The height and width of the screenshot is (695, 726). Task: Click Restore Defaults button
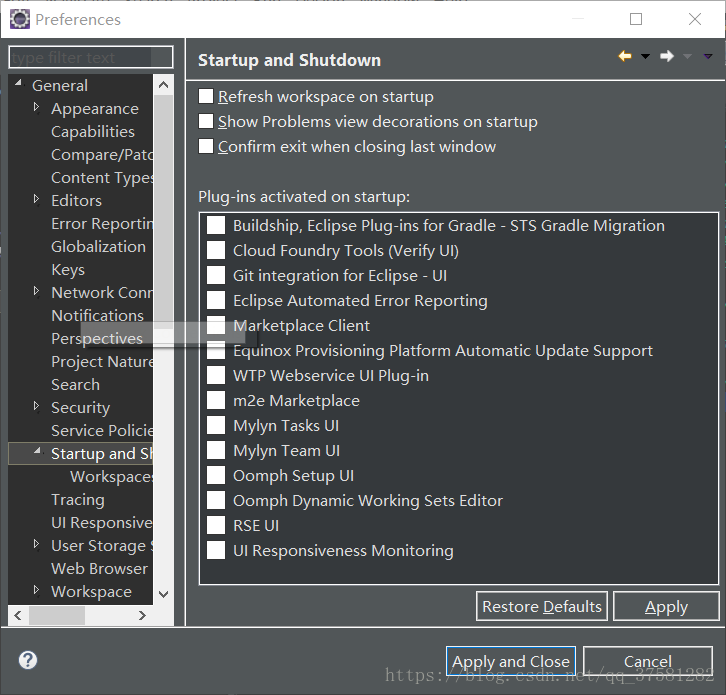coord(542,606)
